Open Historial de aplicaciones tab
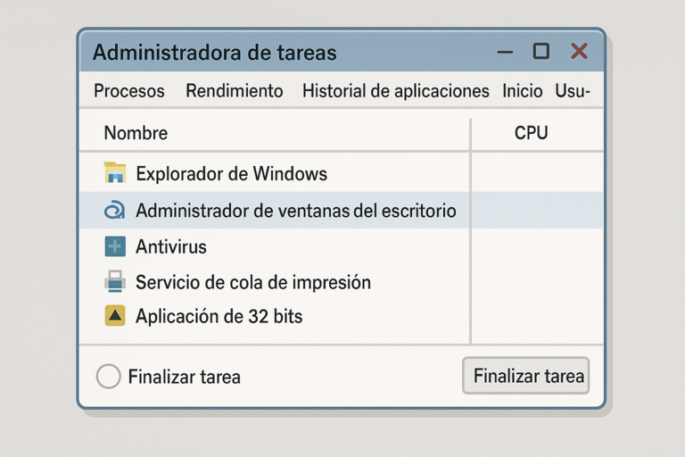Screen dimensions: 685x457 (x=395, y=91)
